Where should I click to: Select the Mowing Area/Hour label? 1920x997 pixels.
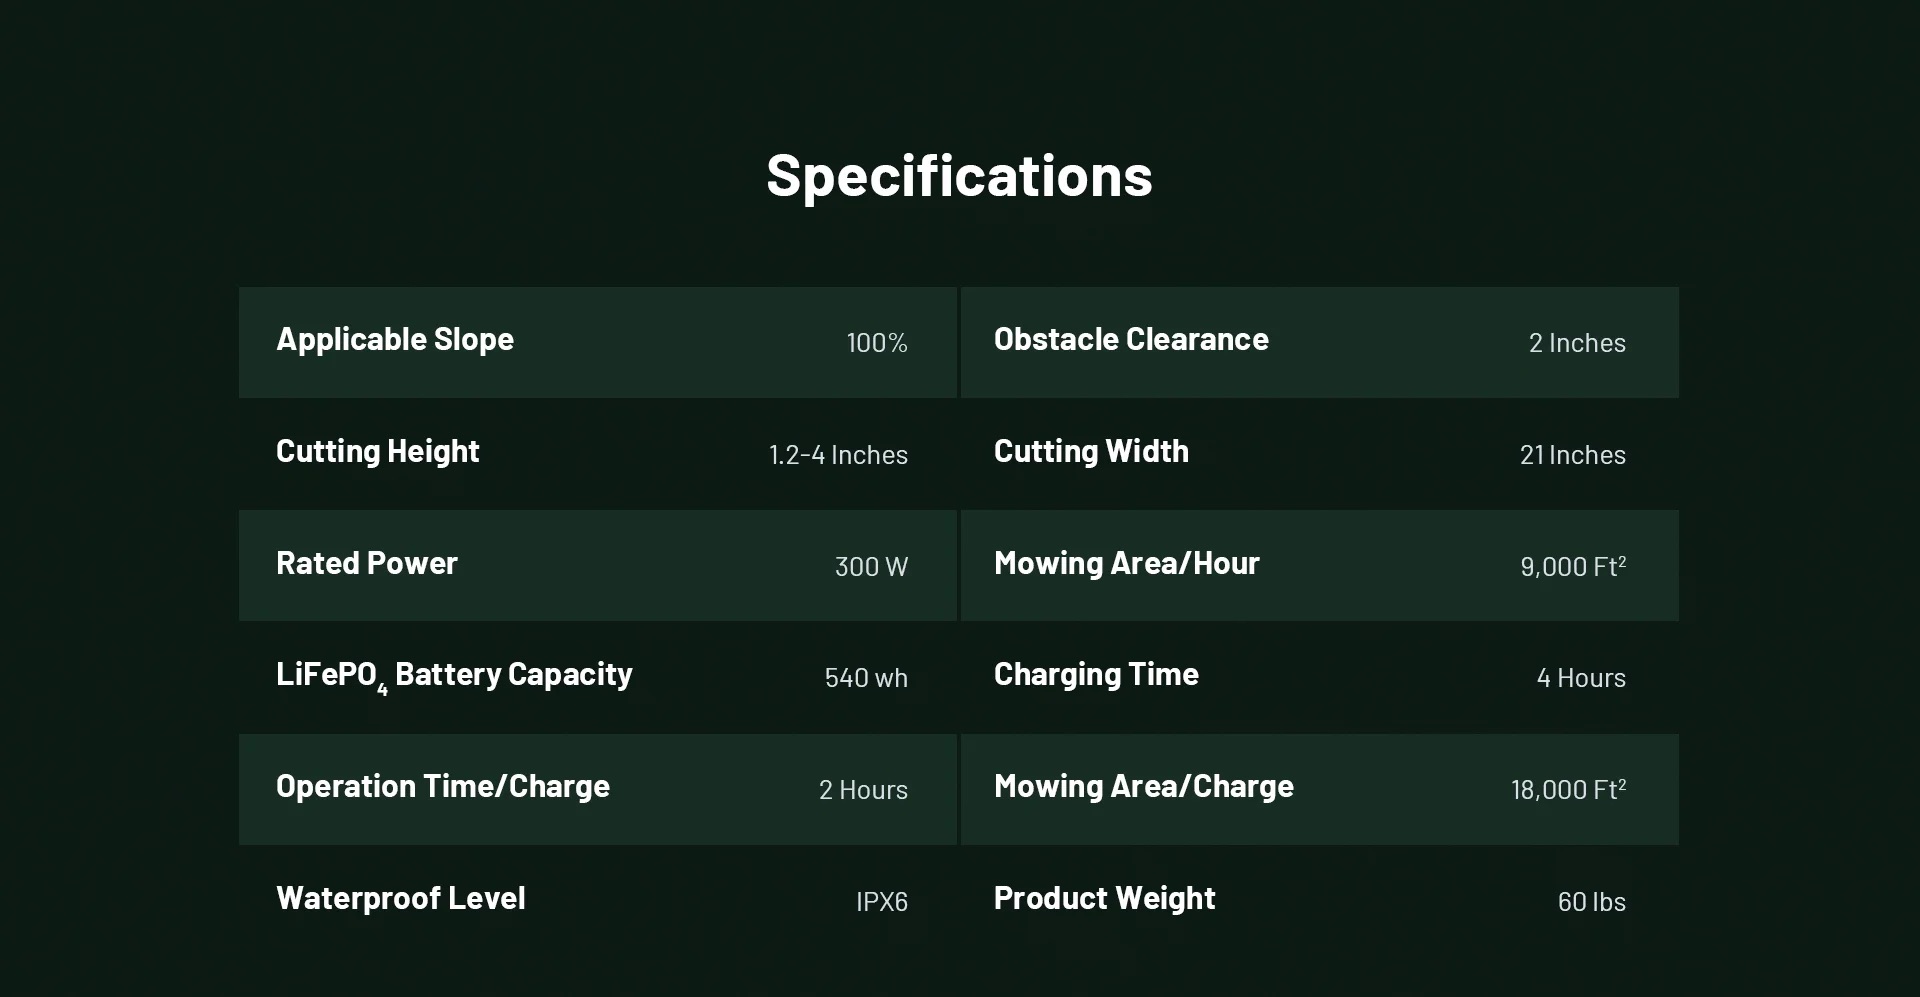[1127, 564]
